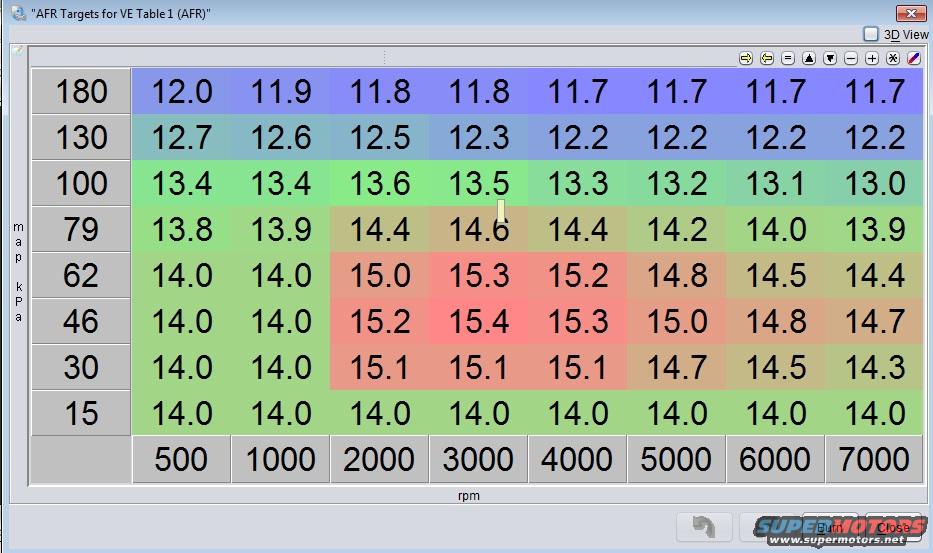This screenshot has width=933, height=553.
Task: Select the 13.1 cell at 100 kPa
Action: click(x=775, y=183)
